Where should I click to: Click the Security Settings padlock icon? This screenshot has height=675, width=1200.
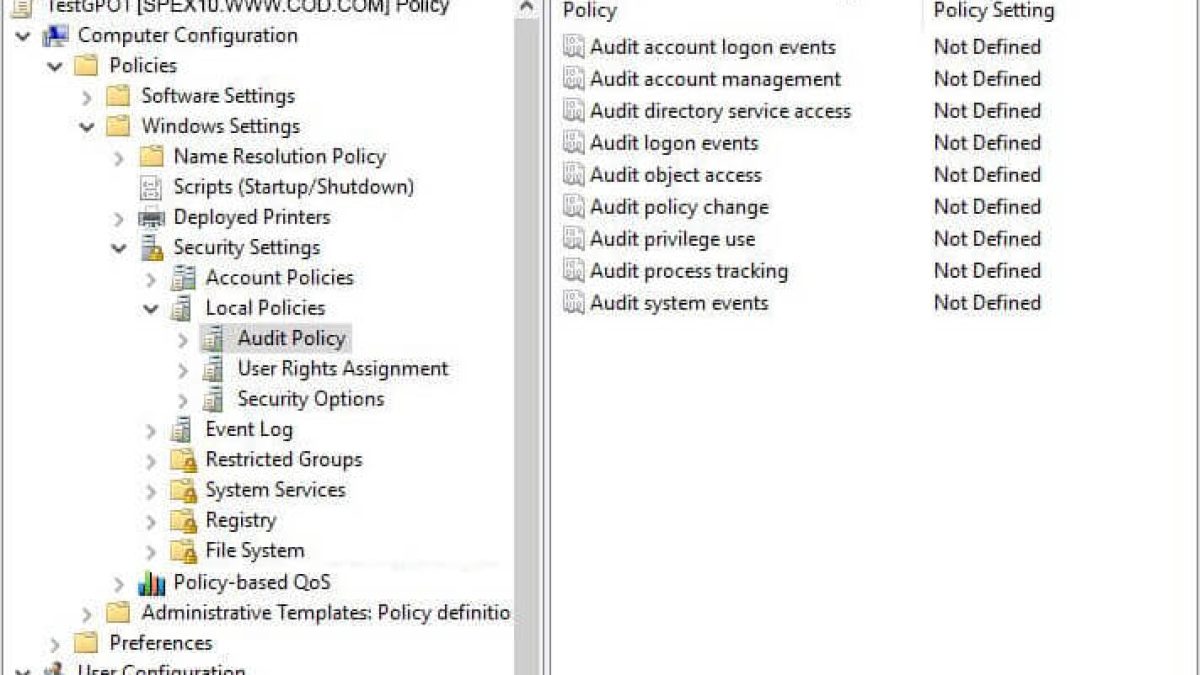pos(151,248)
